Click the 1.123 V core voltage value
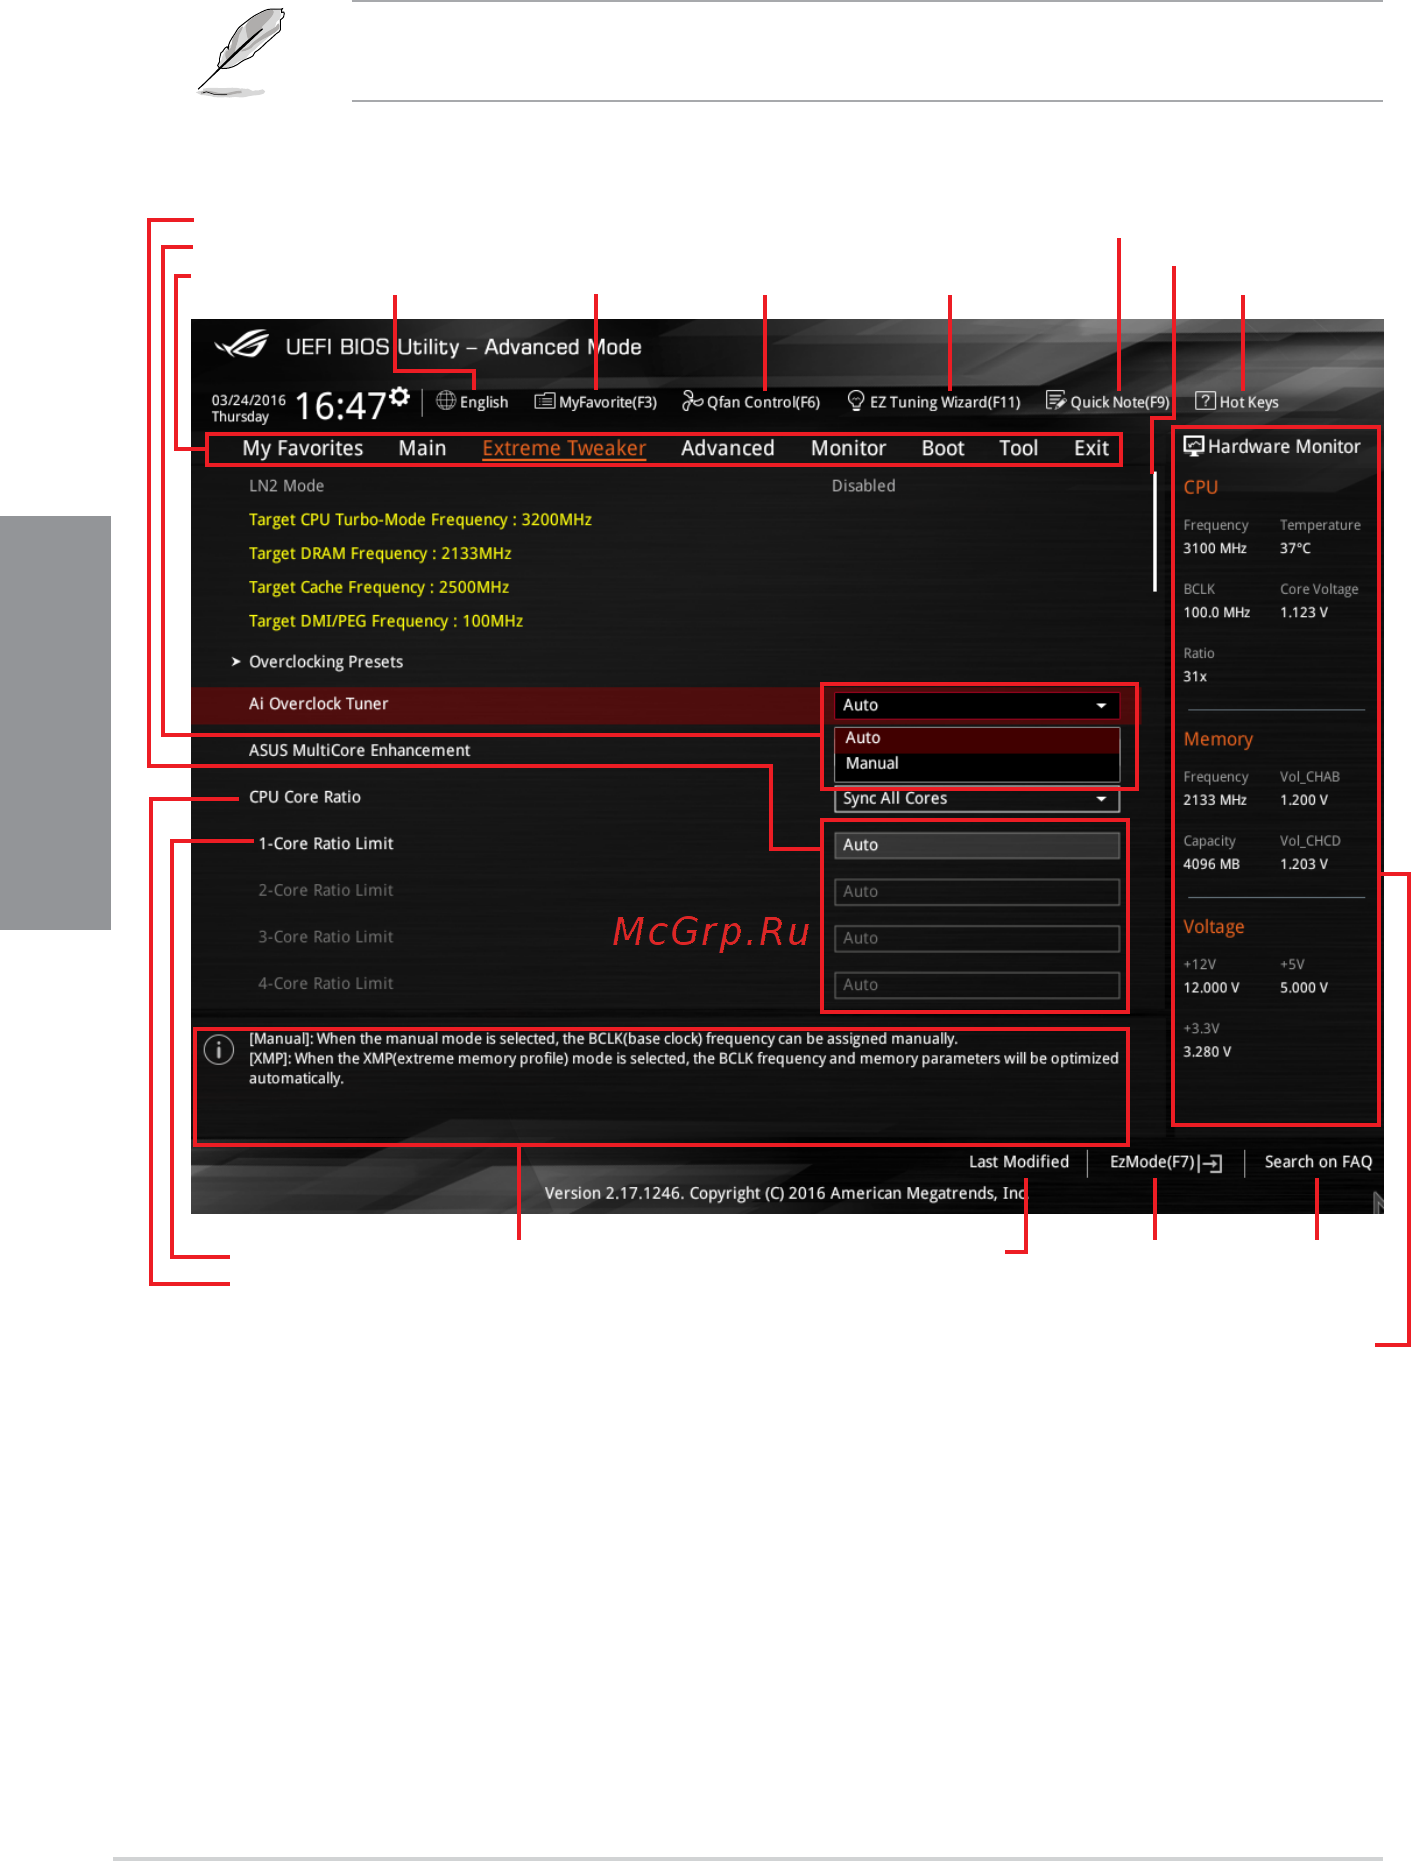The width and height of the screenshot is (1411, 1861). tap(1304, 613)
